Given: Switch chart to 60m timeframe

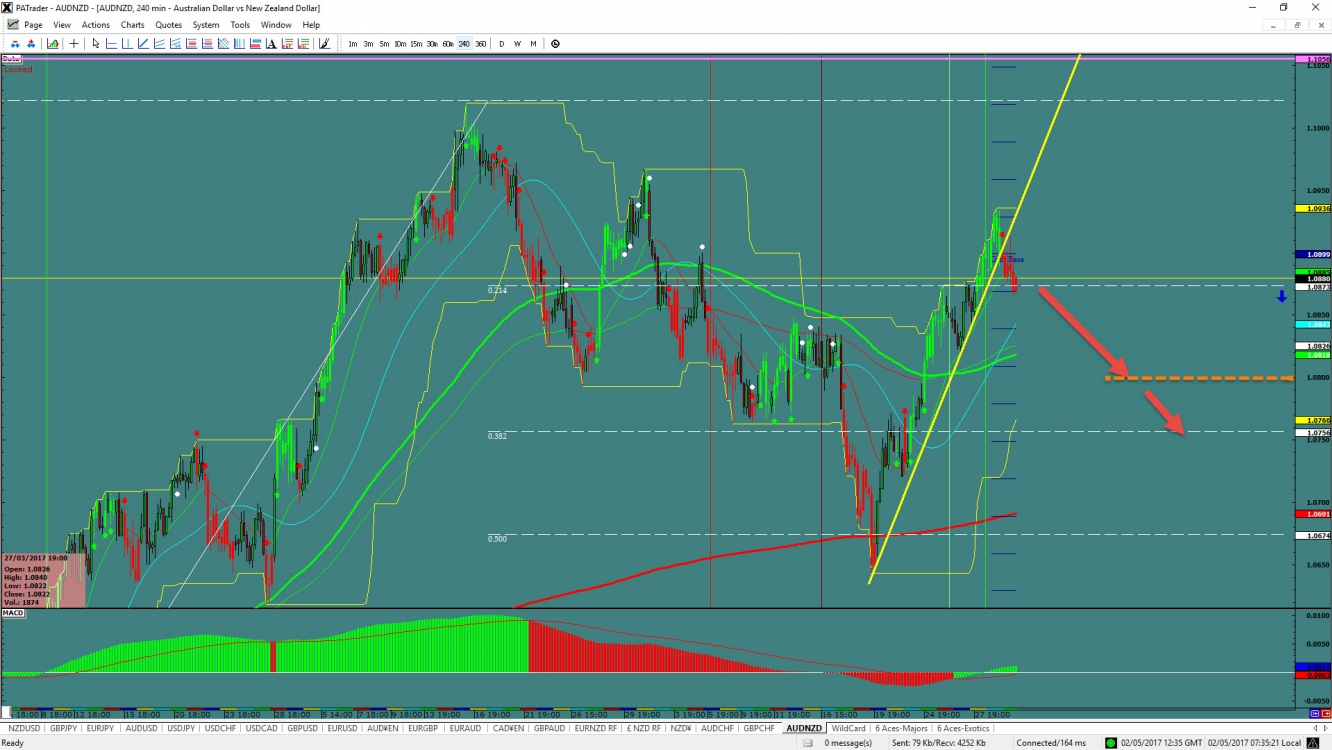Looking at the screenshot, I should coord(448,43).
